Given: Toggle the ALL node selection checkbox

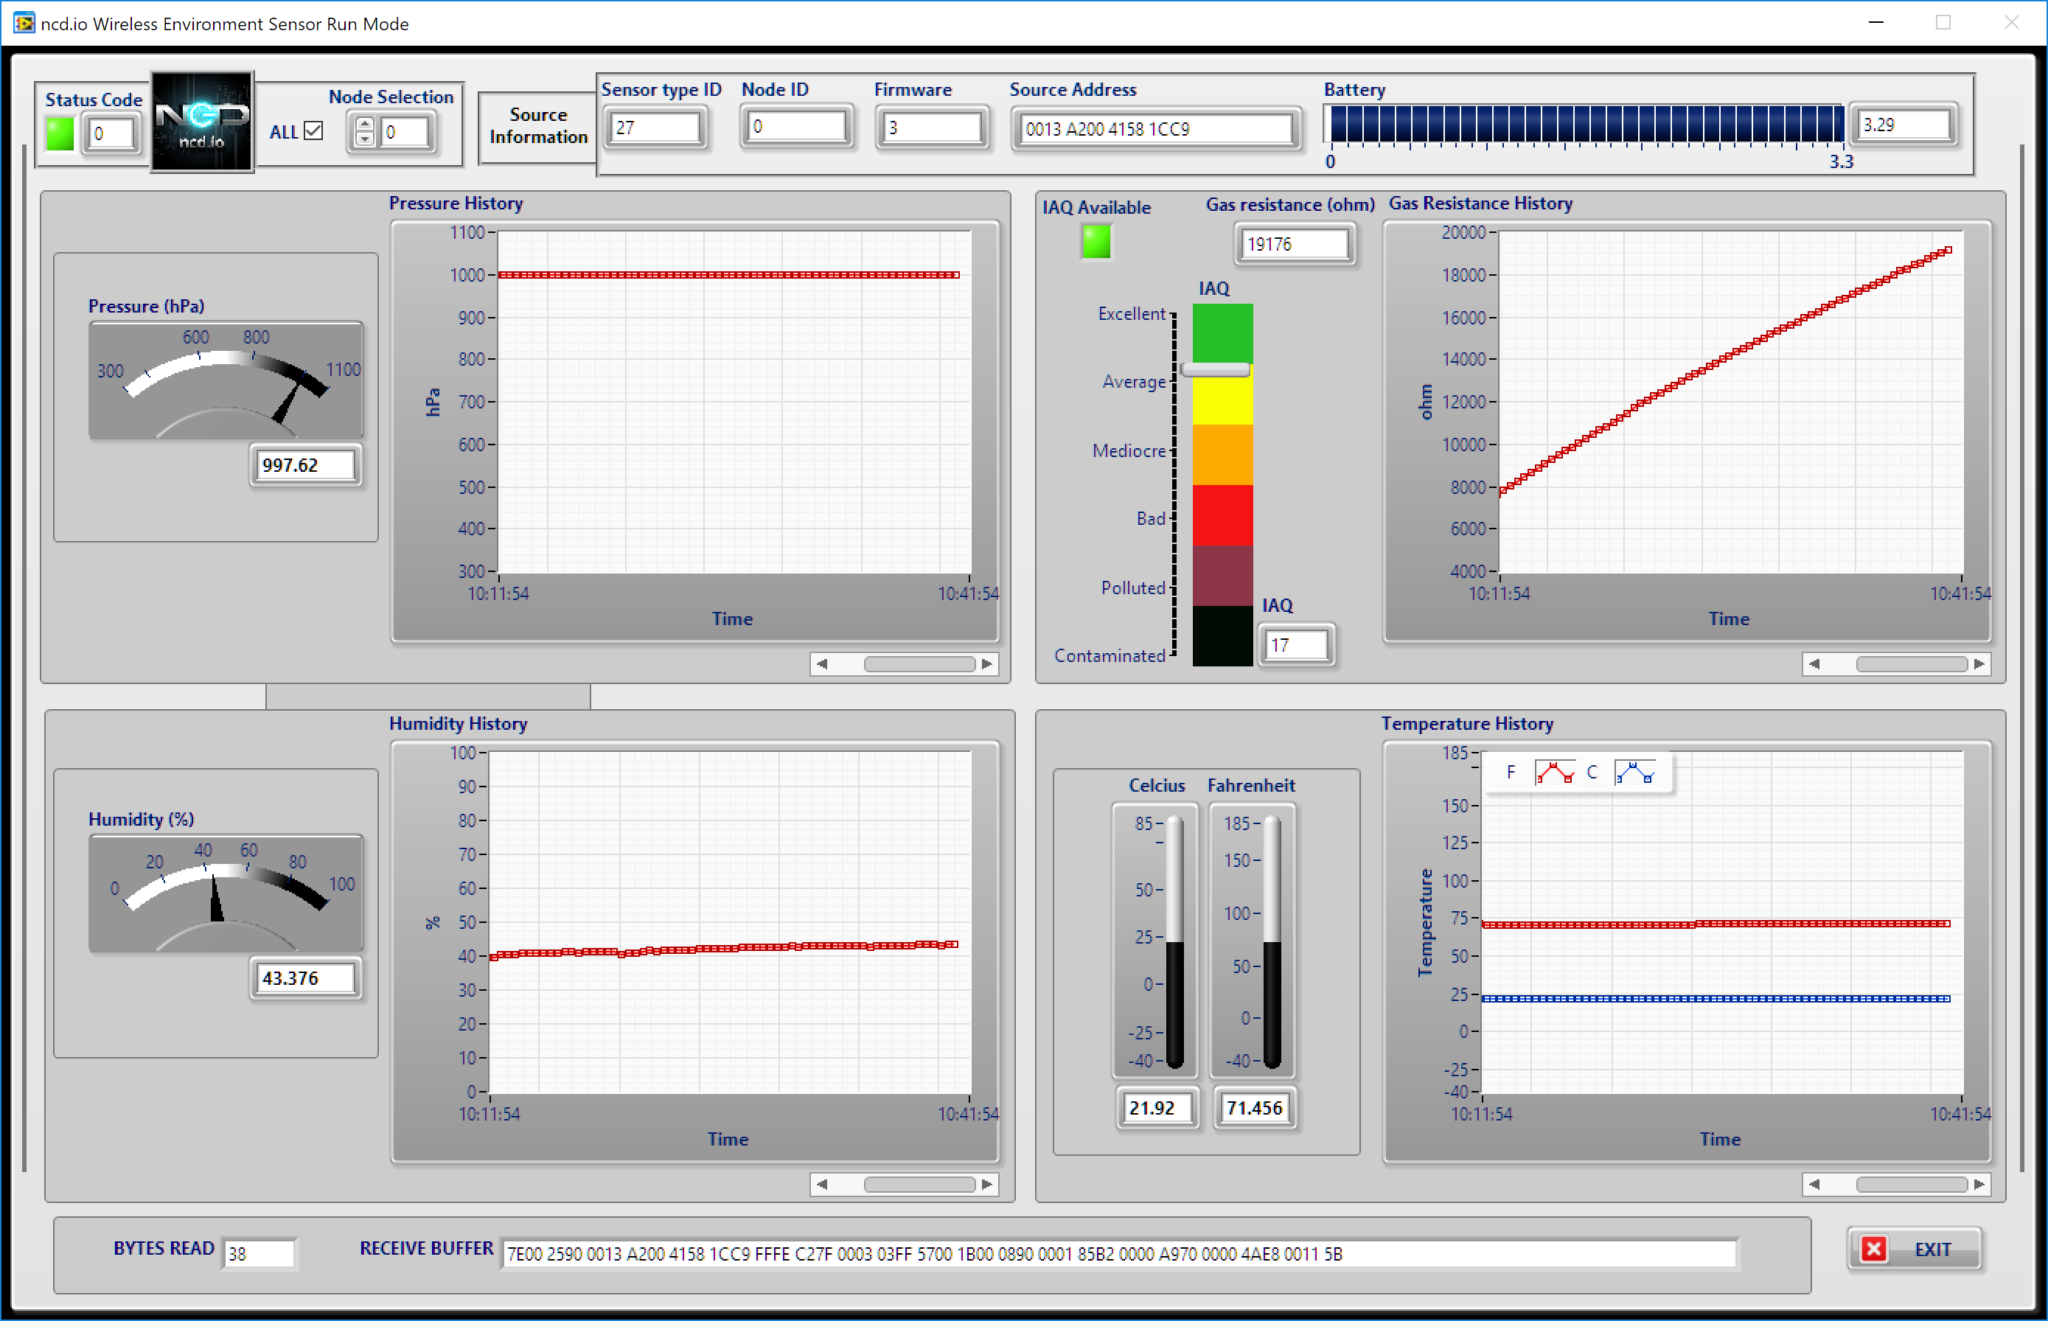Looking at the screenshot, I should 313,131.
